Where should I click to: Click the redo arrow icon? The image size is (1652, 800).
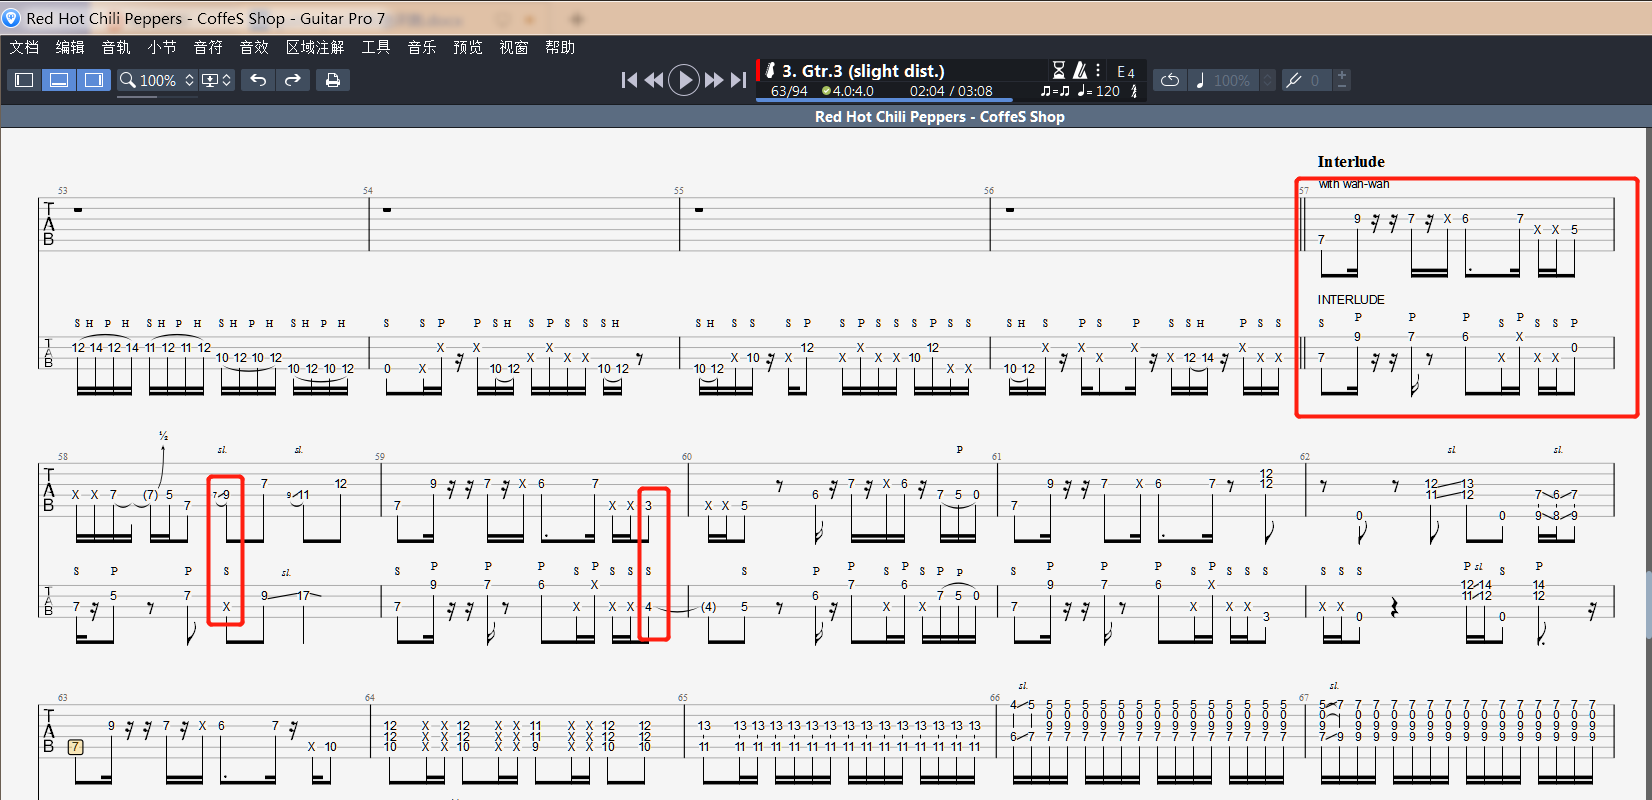[293, 80]
